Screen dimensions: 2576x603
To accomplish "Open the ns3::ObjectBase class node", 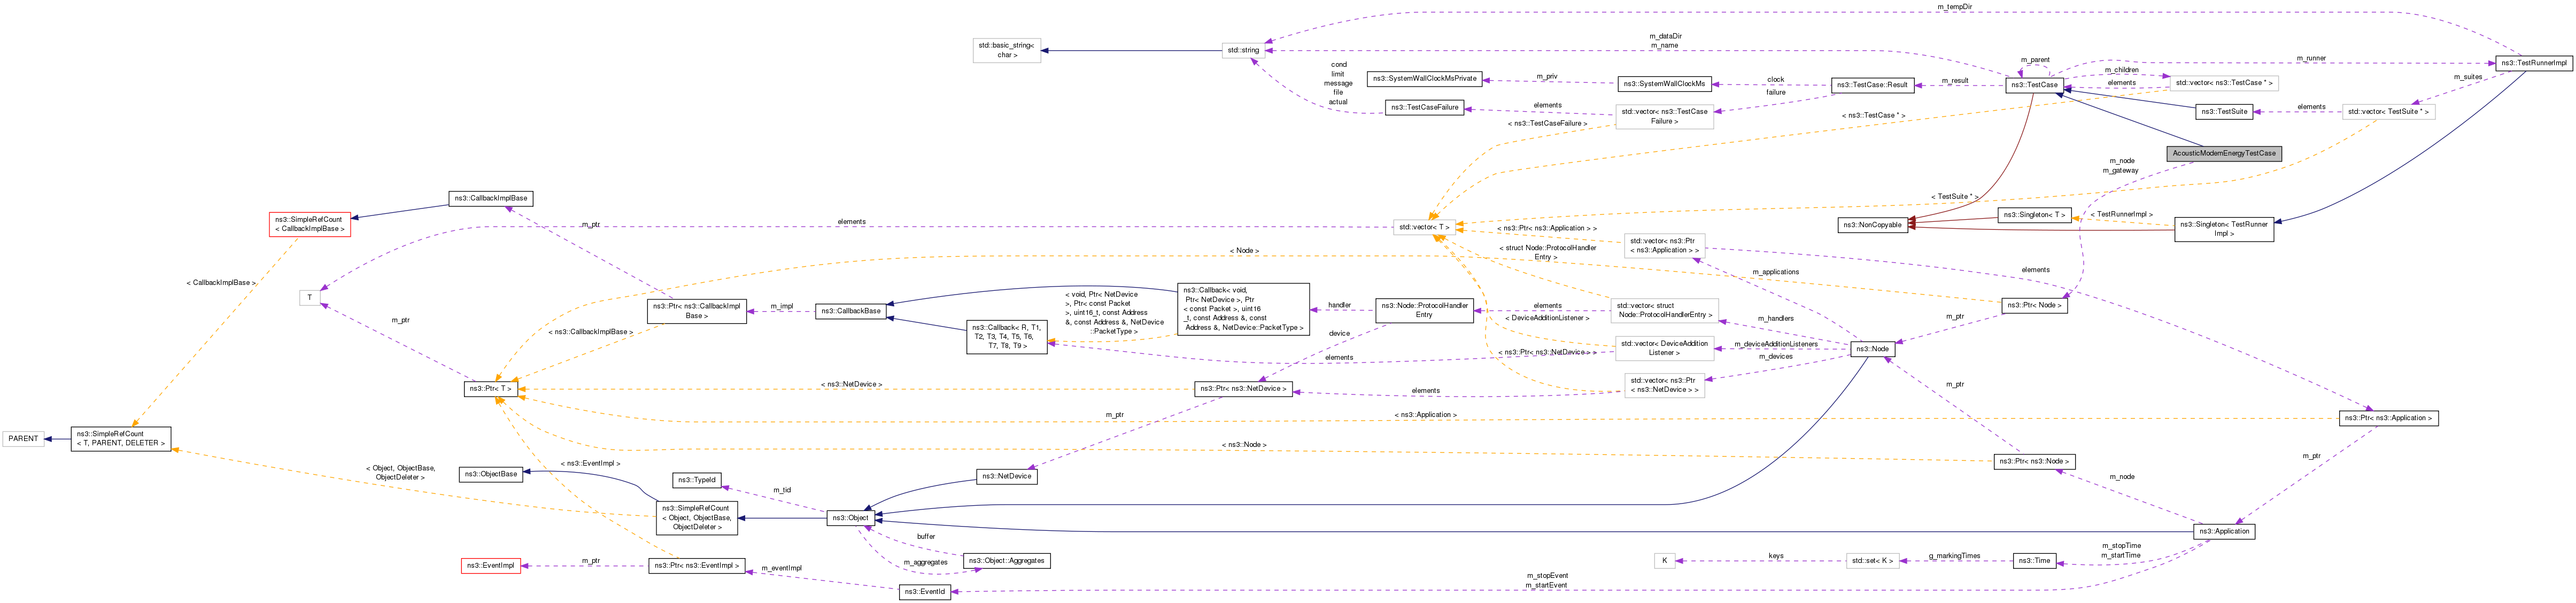I will pyautogui.click(x=491, y=474).
